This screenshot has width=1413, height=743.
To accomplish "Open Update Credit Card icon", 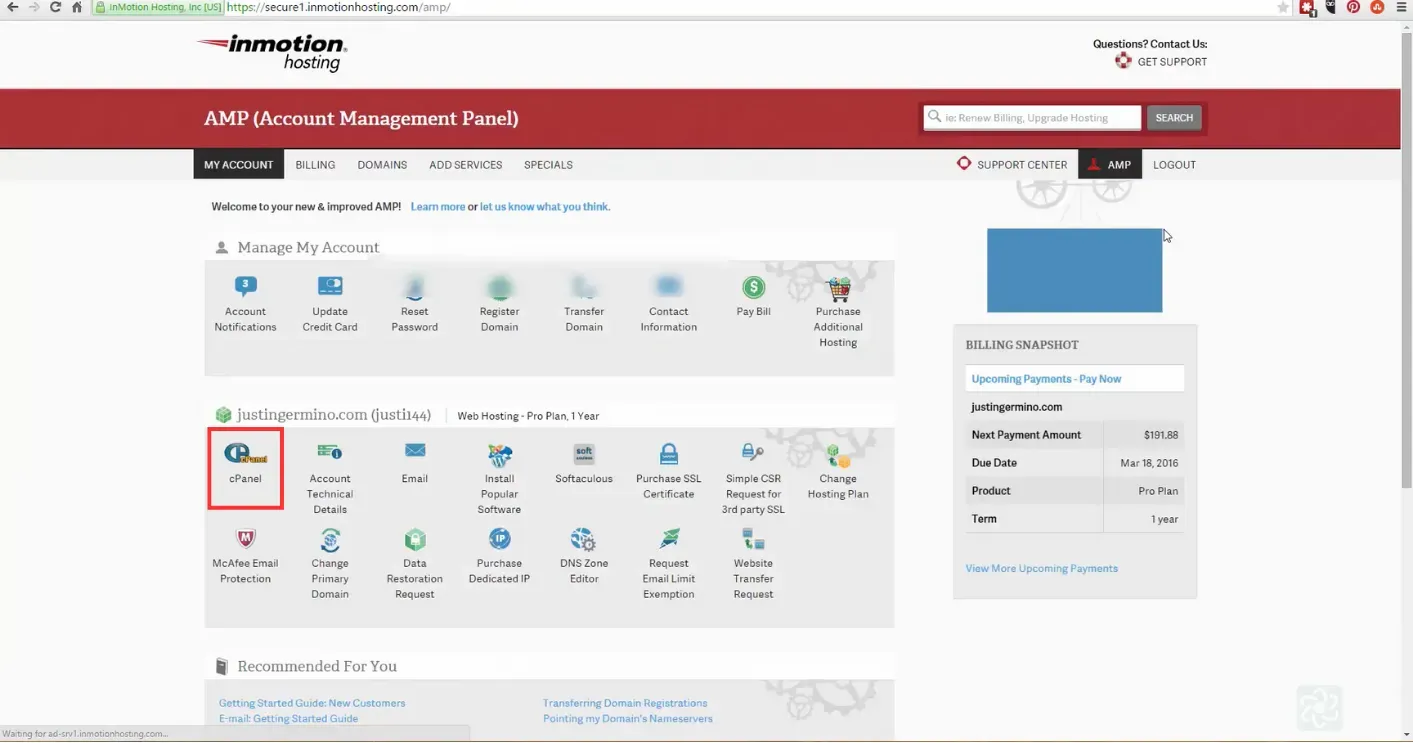I will click(330, 287).
